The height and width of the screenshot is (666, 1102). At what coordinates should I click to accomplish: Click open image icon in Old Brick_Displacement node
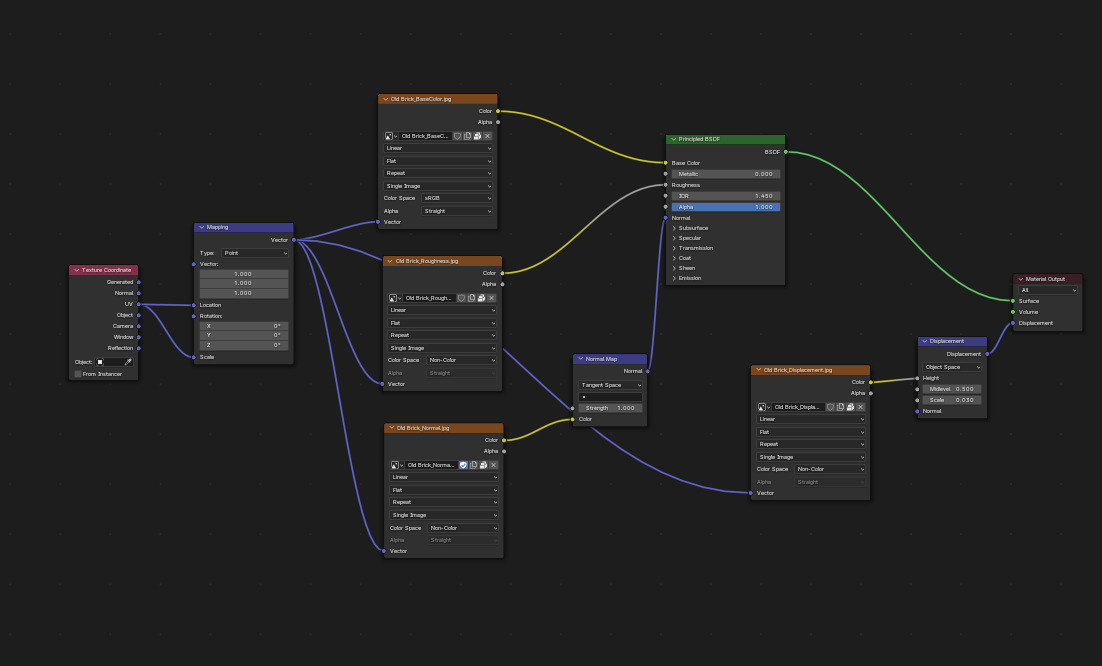850,407
